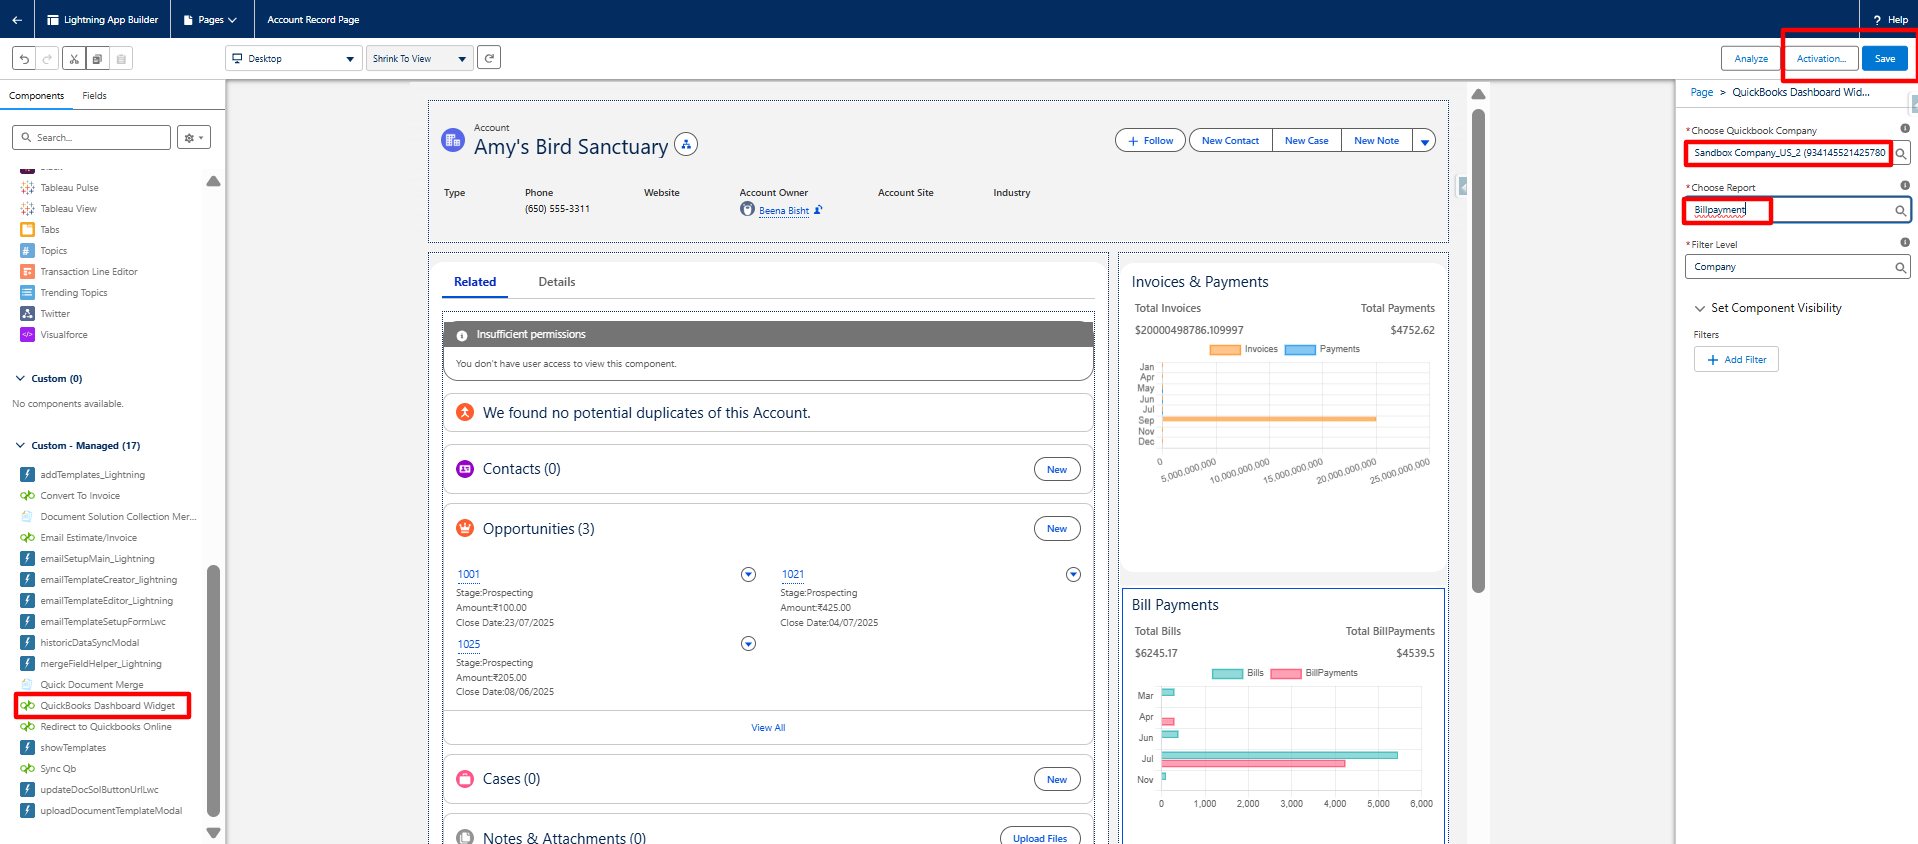1918x844 pixels.
Task: Click the search icon in the Filter Level field
Action: (x=1900, y=267)
